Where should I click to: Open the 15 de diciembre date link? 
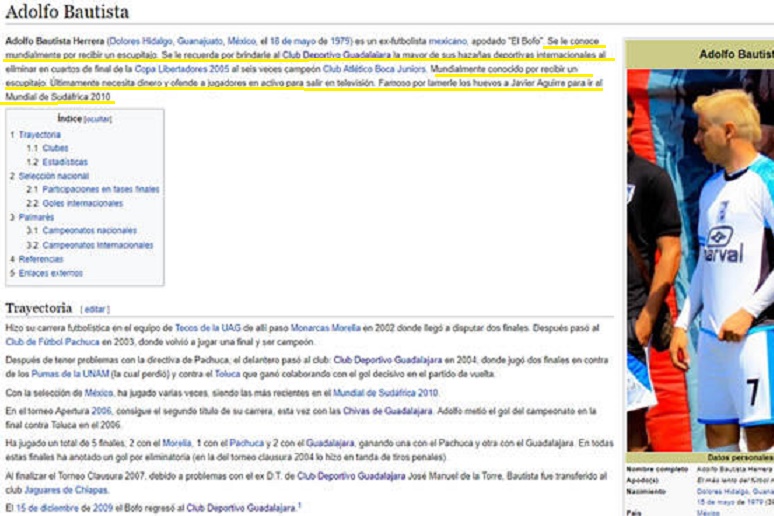click(x=47, y=508)
